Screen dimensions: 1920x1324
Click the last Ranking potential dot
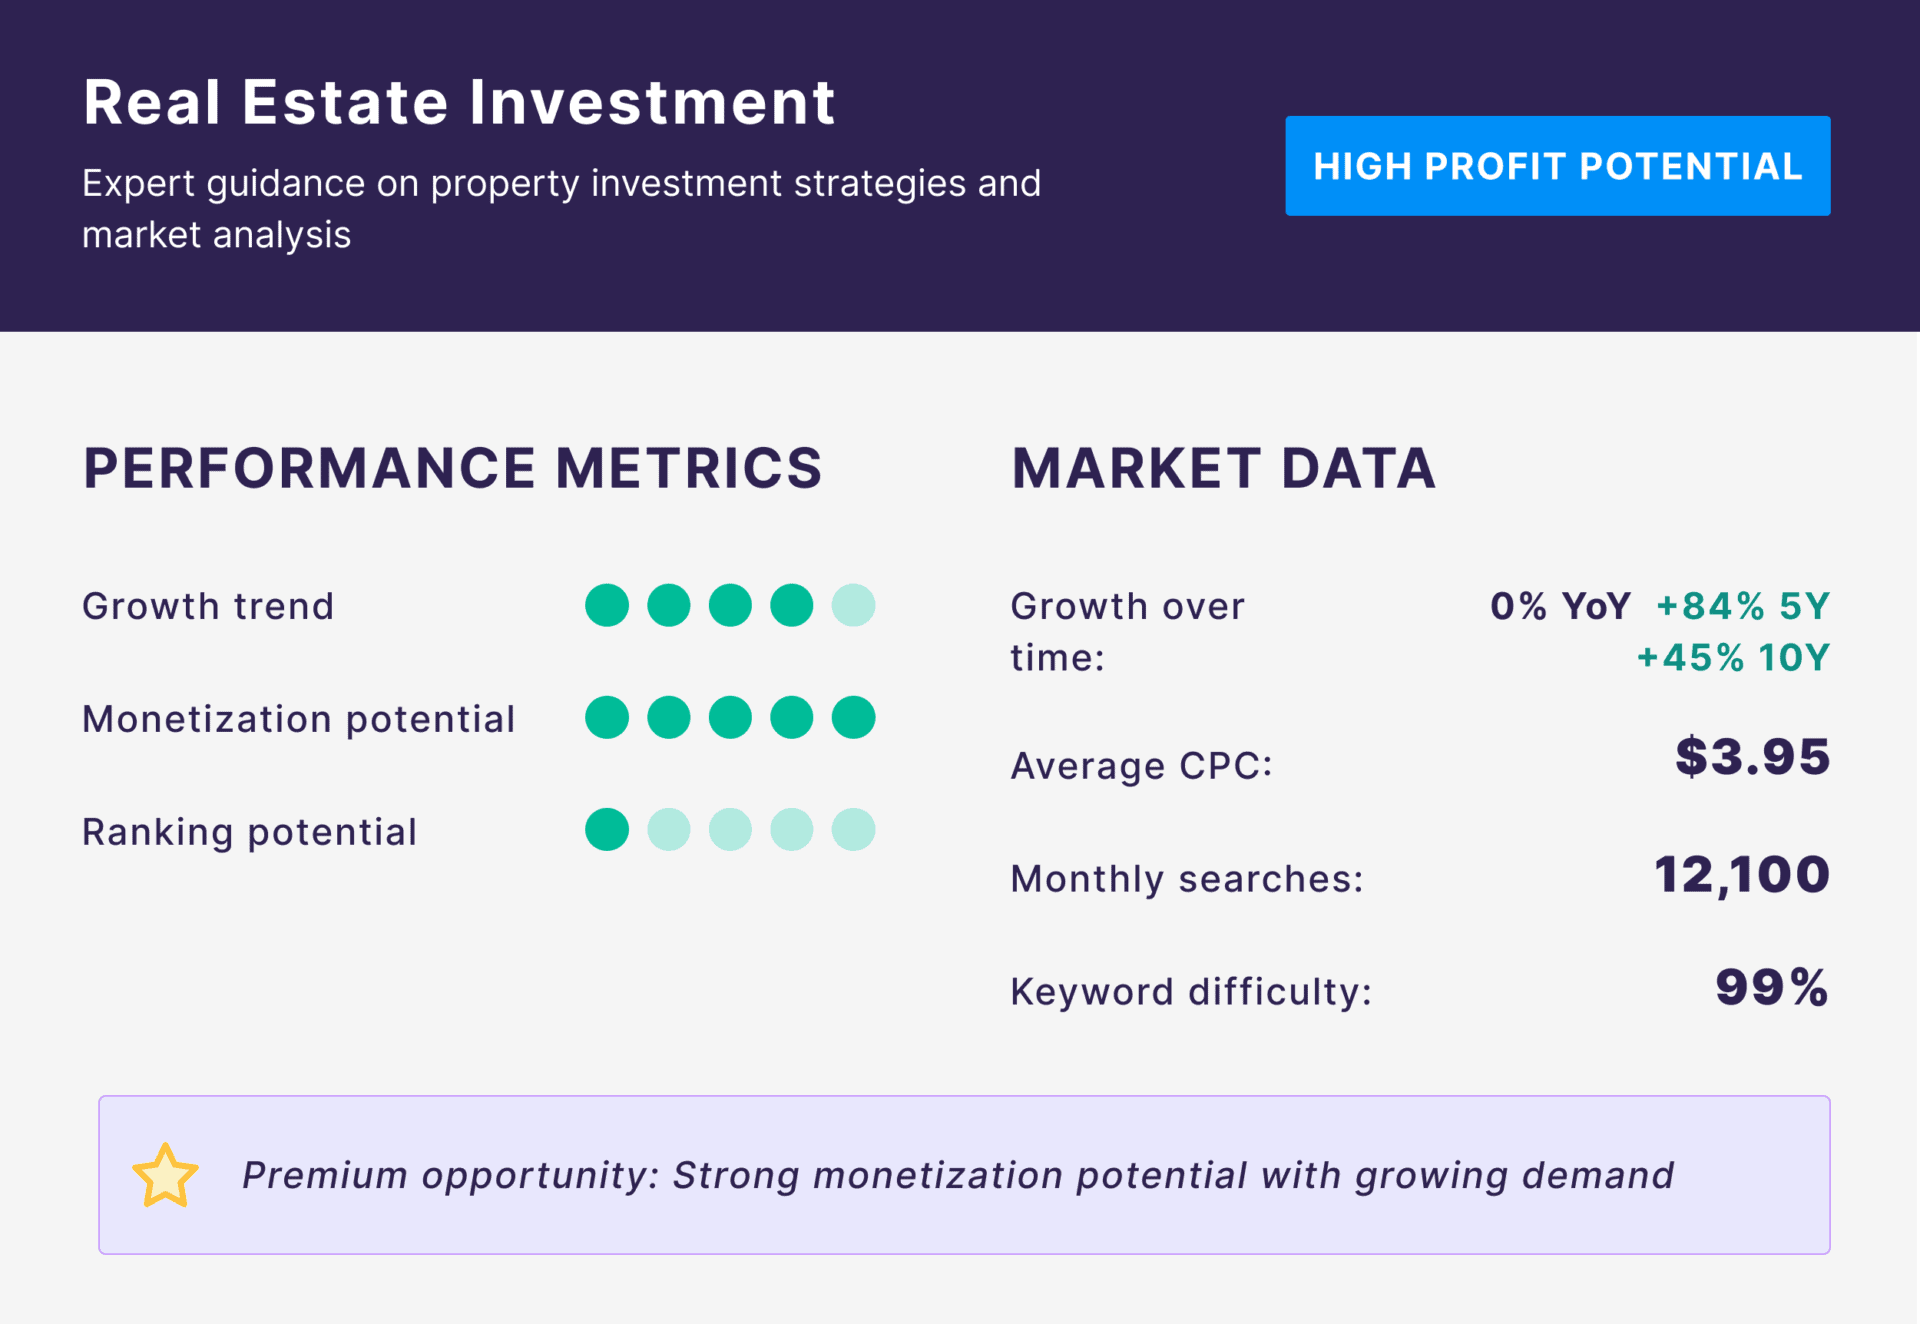853,830
